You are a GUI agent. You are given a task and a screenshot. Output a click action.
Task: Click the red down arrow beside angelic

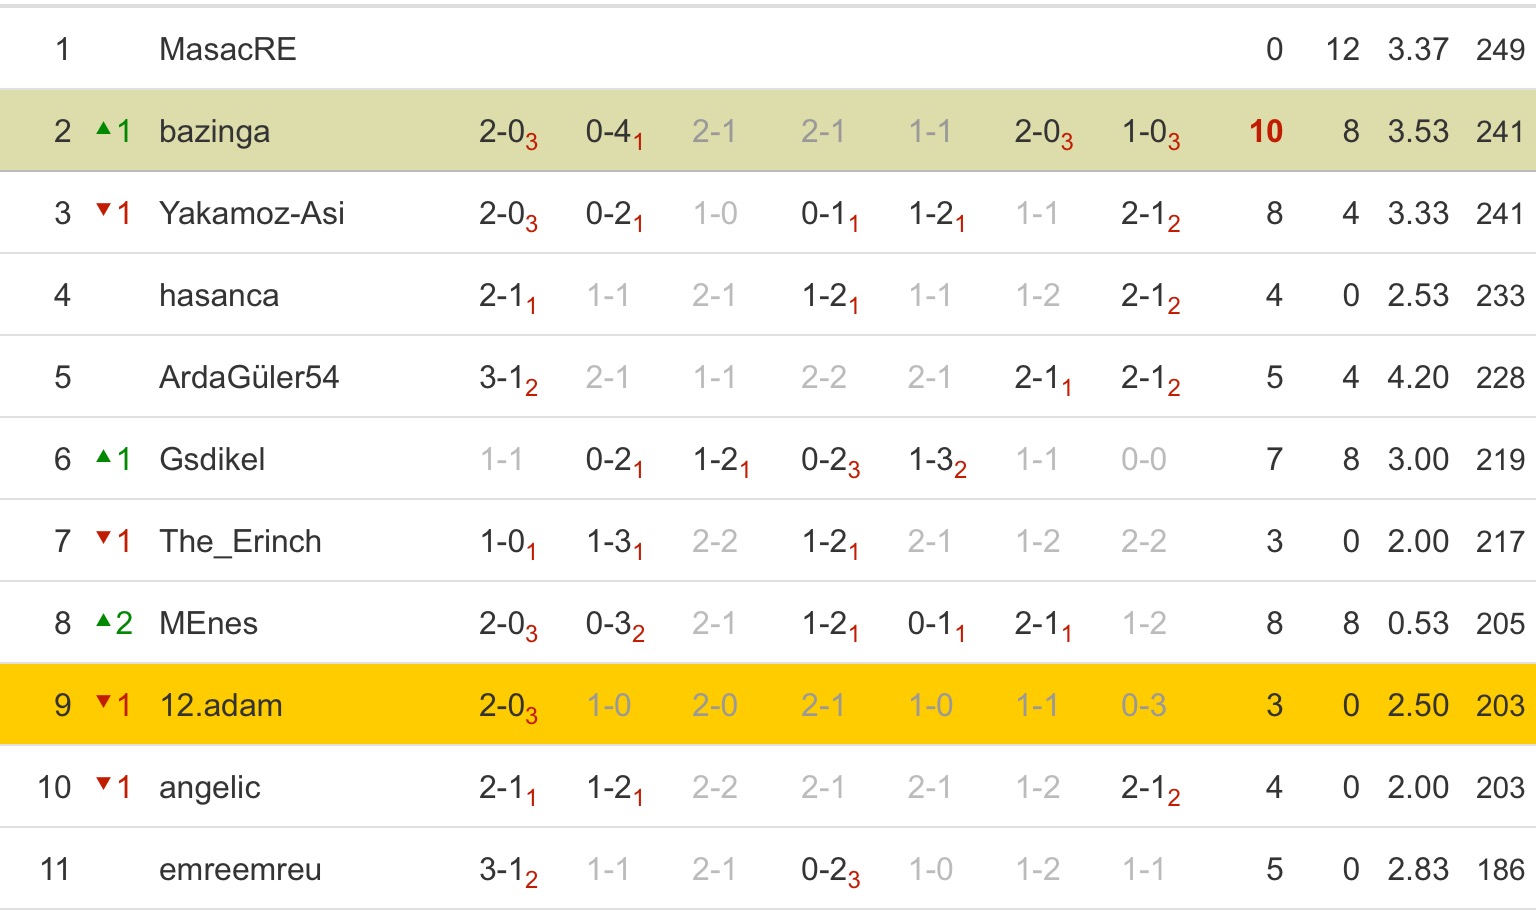click(103, 785)
